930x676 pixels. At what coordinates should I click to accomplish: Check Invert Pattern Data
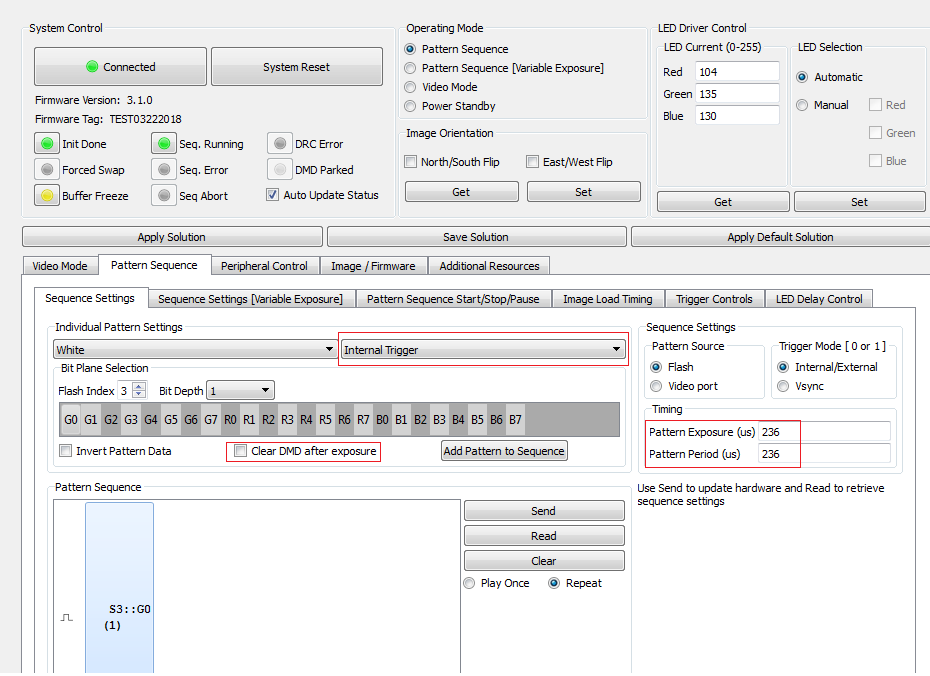click(66, 451)
